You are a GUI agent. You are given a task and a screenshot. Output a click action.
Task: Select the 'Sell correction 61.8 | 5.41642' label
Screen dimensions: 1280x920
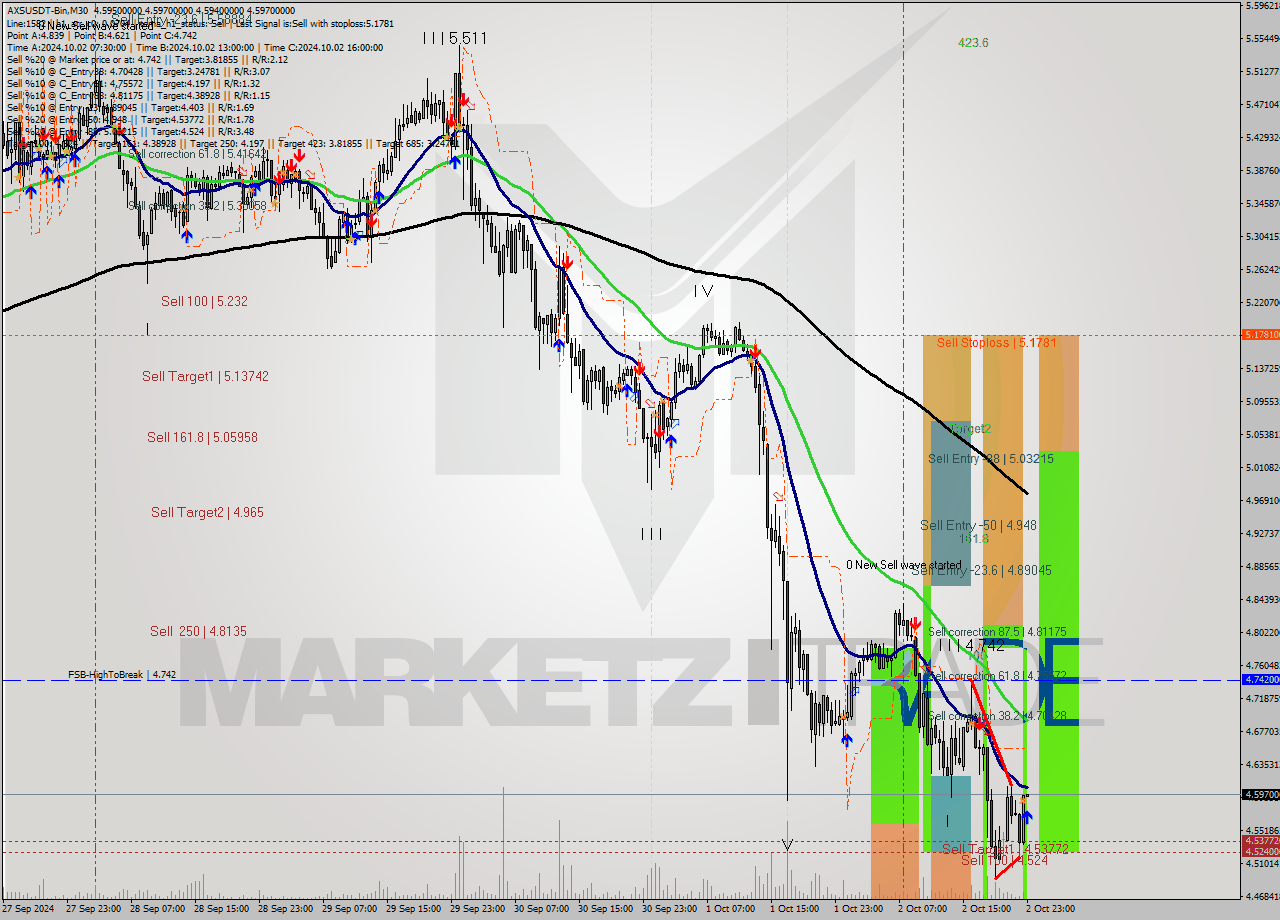pos(198,154)
